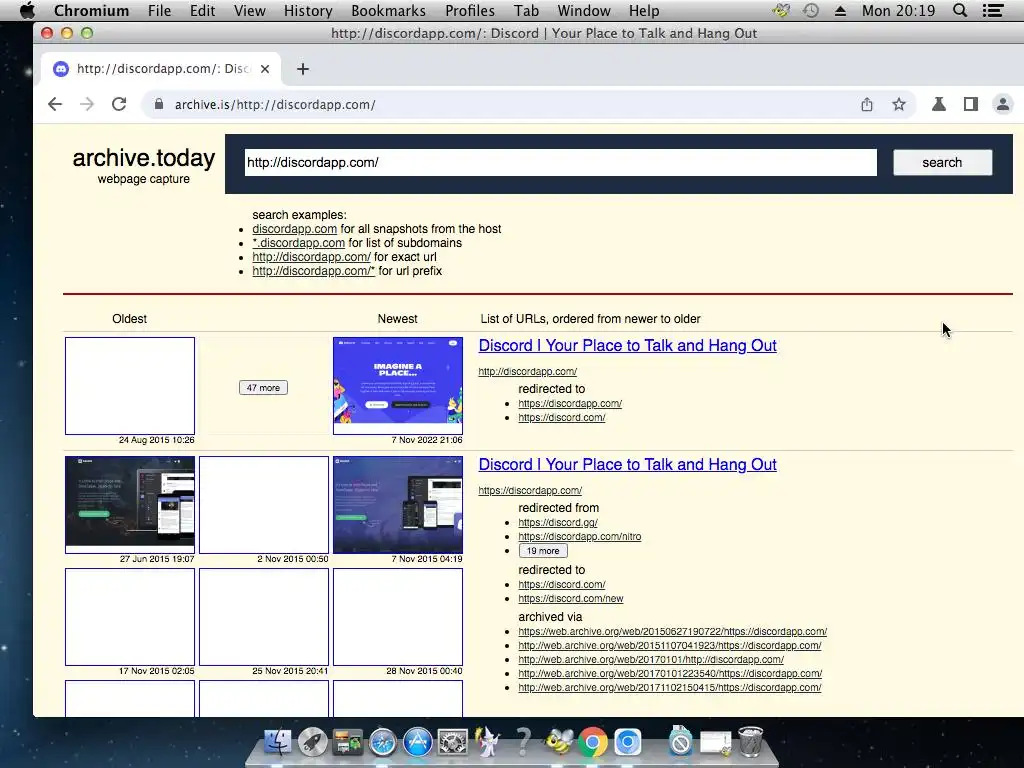Open first Discord Your Place to Talk link
The image size is (1024, 768).
[628, 345]
